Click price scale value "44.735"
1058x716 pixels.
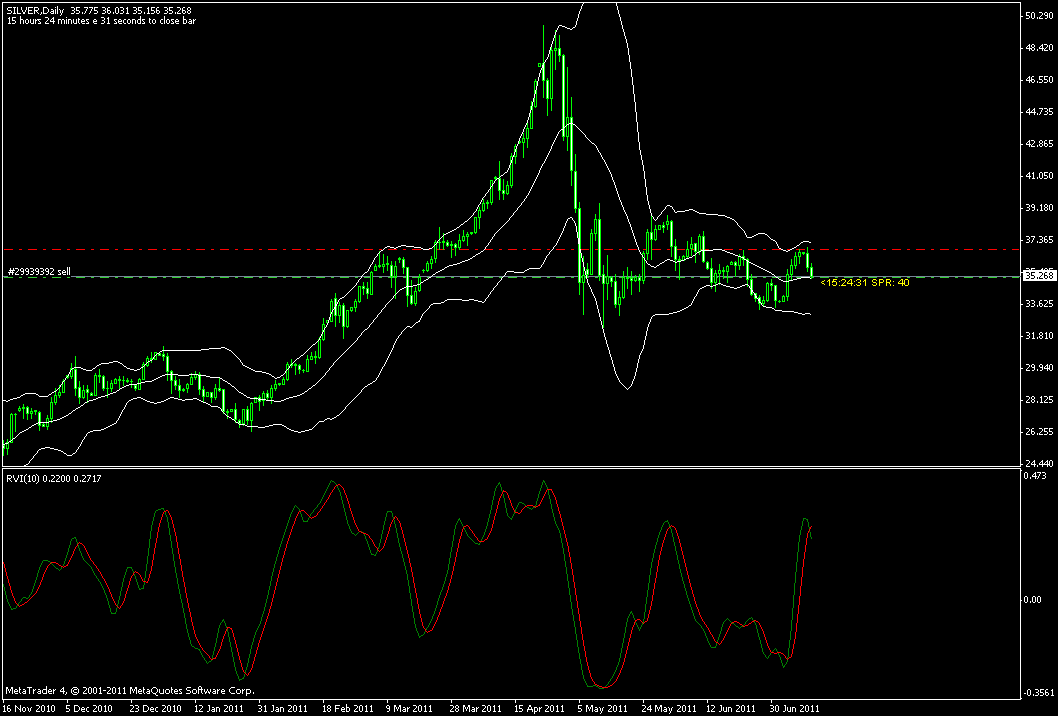click(1038, 111)
